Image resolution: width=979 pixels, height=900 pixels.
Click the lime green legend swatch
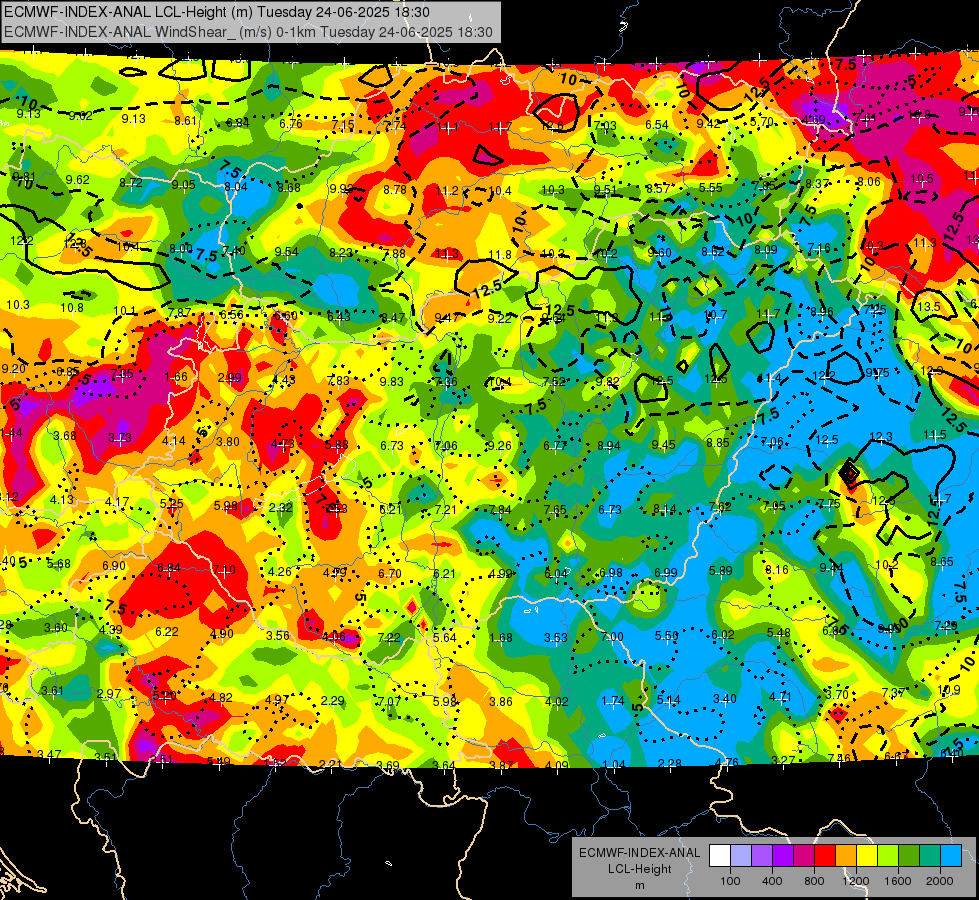[x=888, y=856]
